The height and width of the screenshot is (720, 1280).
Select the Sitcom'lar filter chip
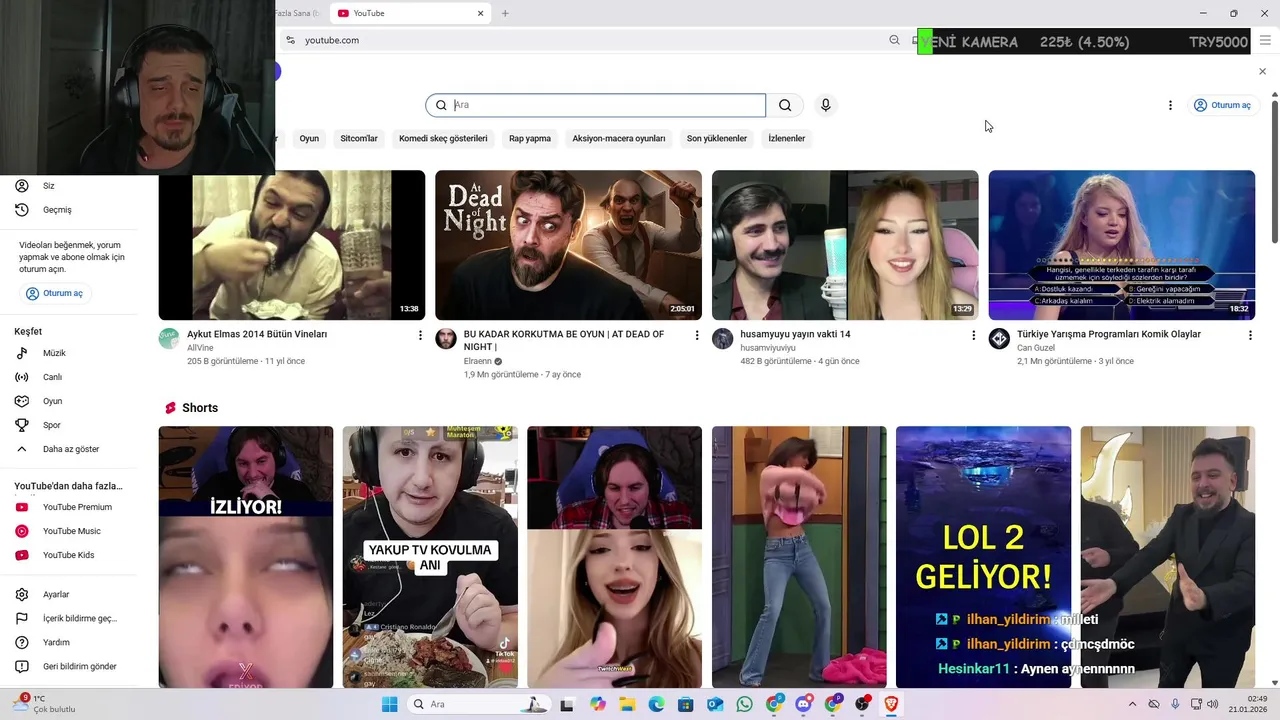point(359,139)
